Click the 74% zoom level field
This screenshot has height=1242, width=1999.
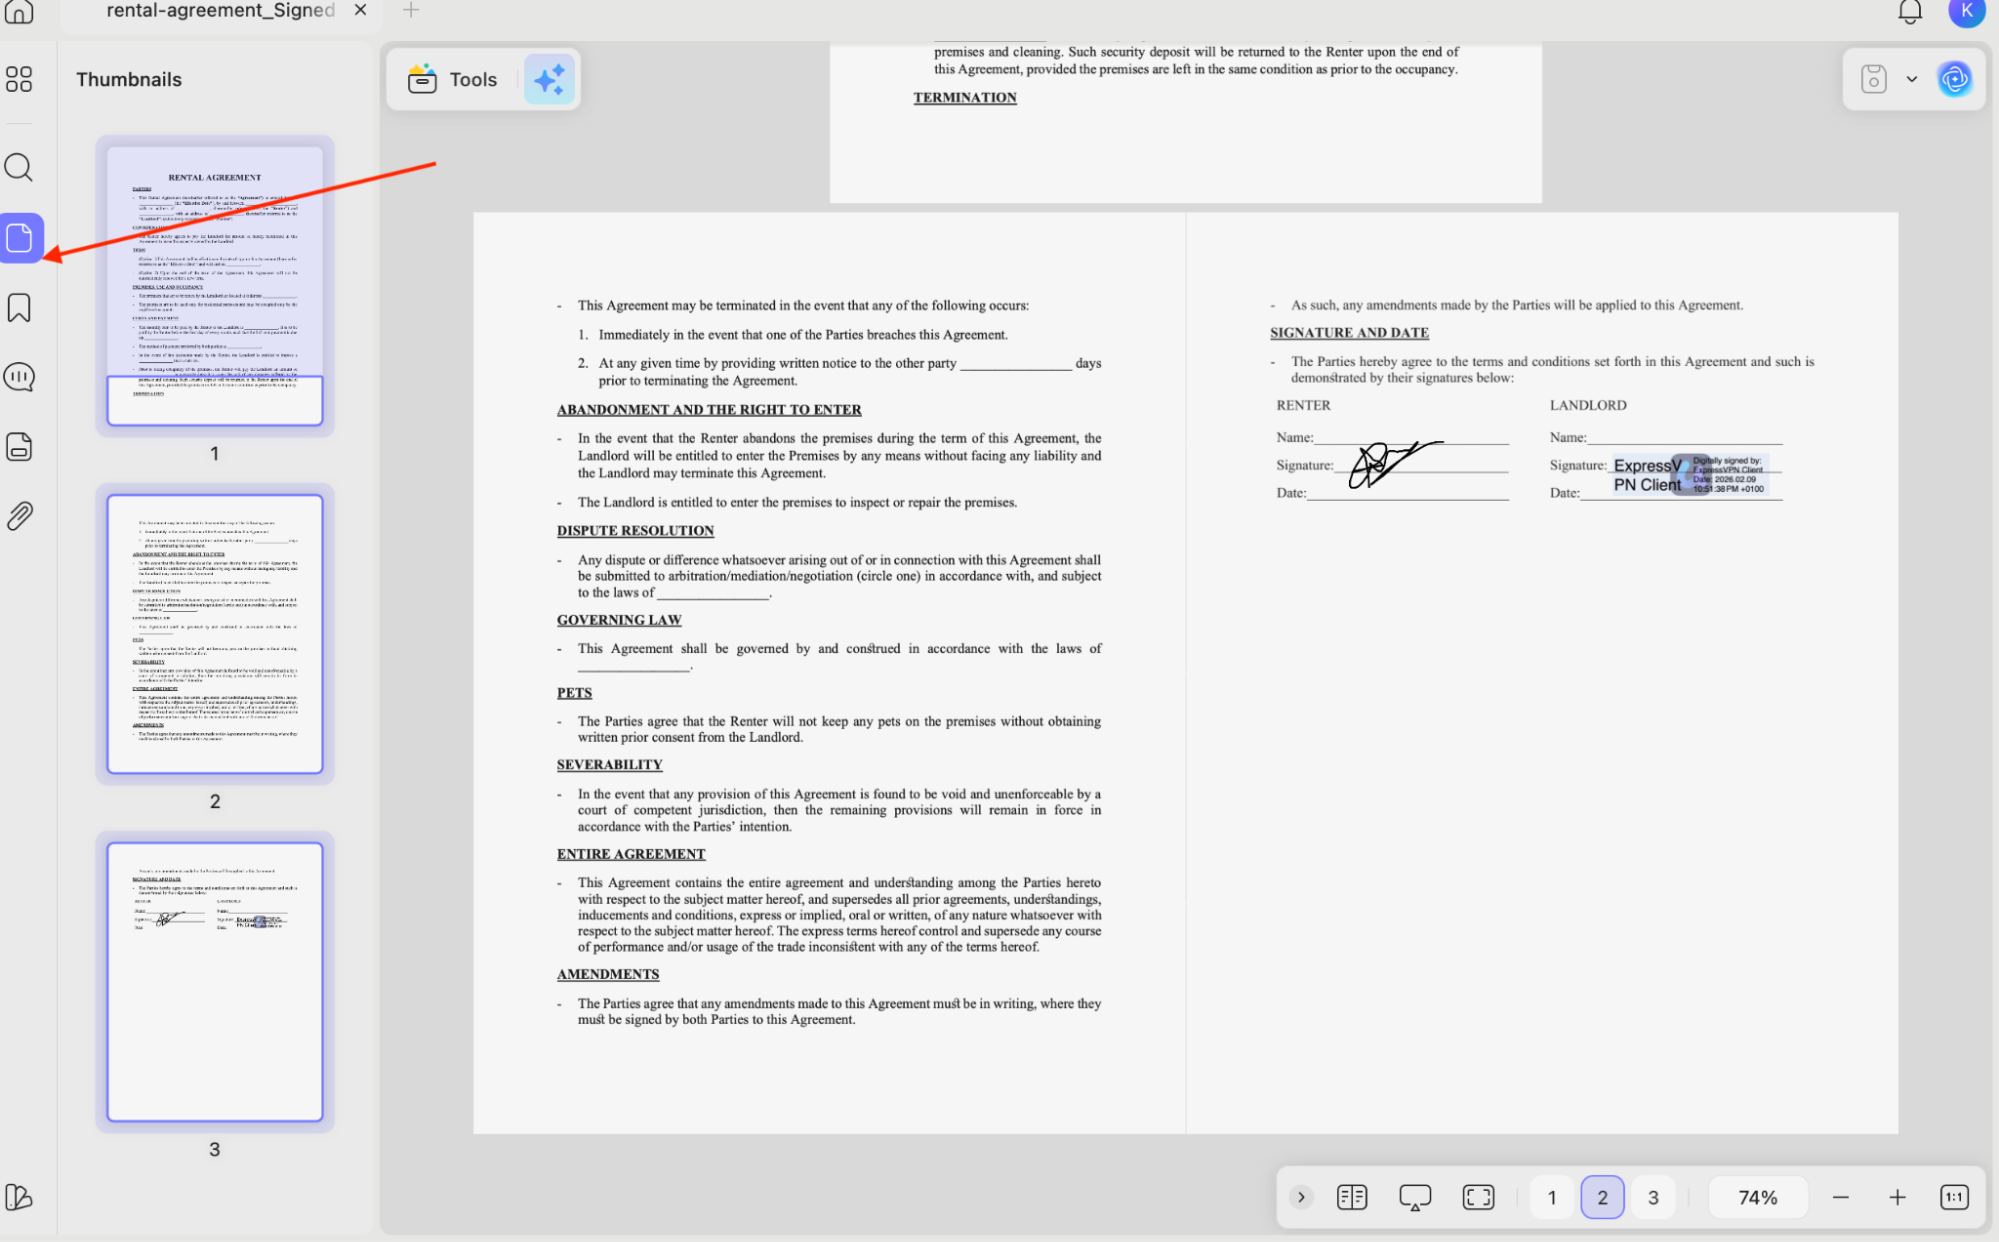(x=1758, y=1197)
